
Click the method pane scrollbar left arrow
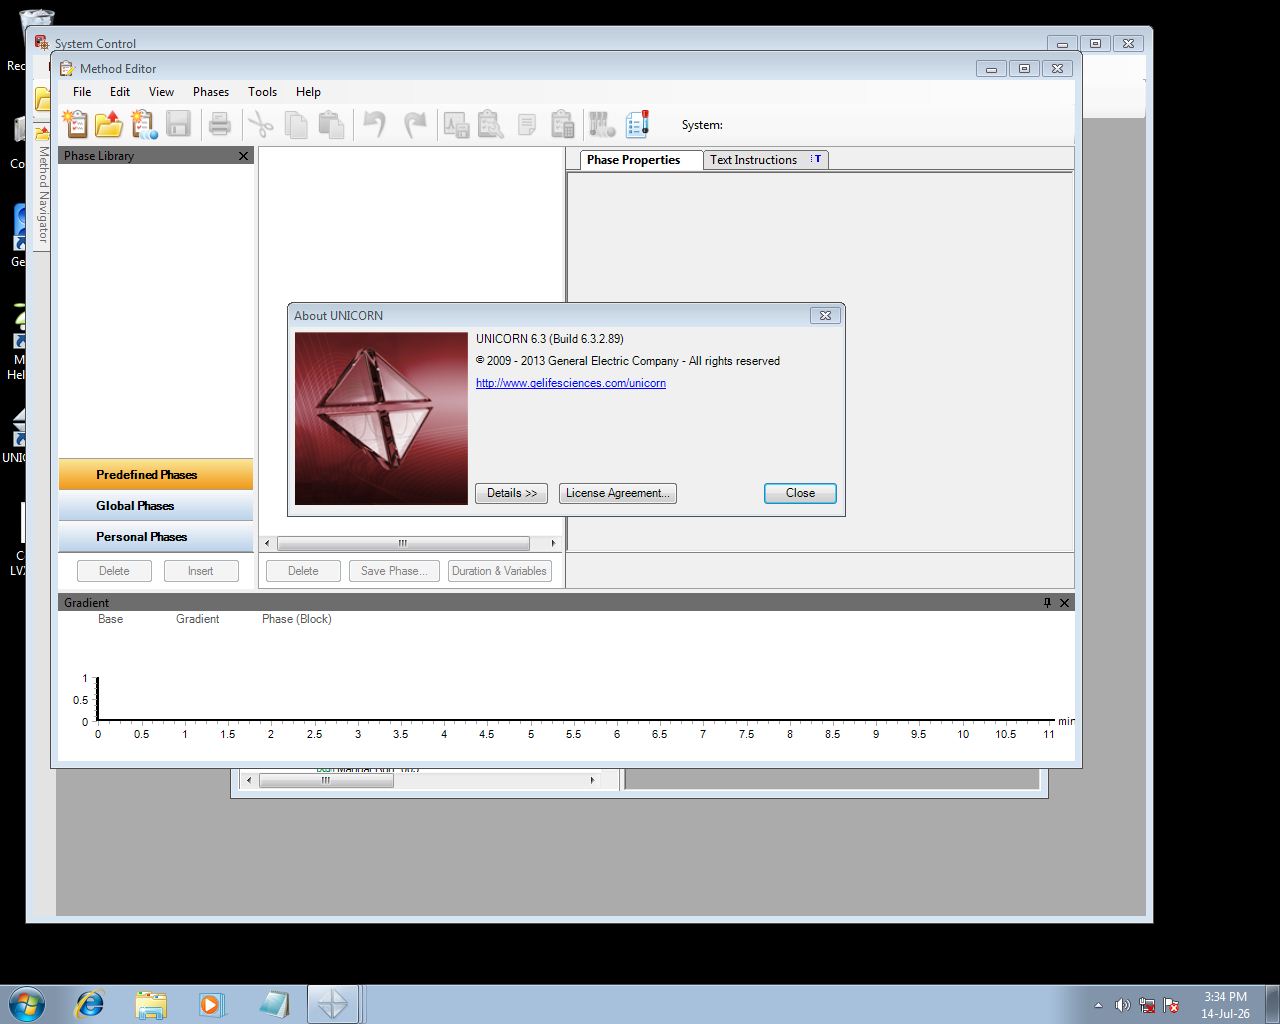tap(267, 543)
